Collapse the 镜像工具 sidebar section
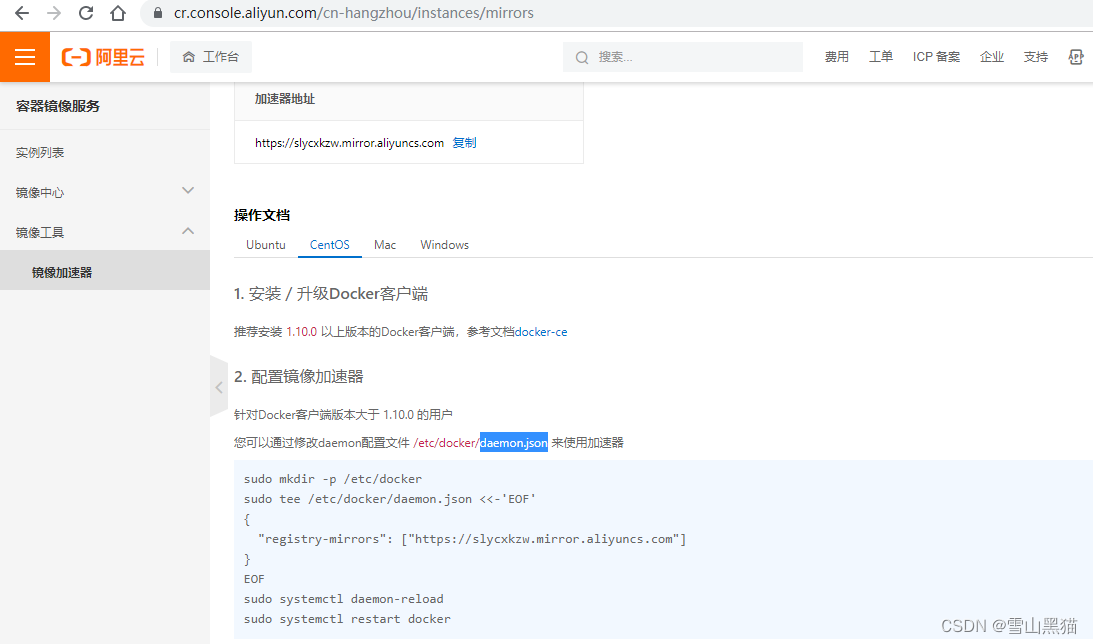 tap(105, 232)
